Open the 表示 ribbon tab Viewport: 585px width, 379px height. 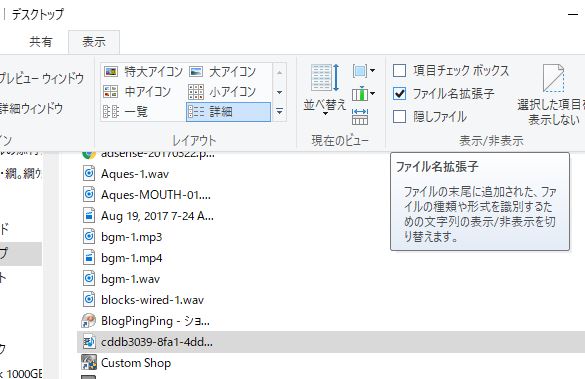(94, 42)
